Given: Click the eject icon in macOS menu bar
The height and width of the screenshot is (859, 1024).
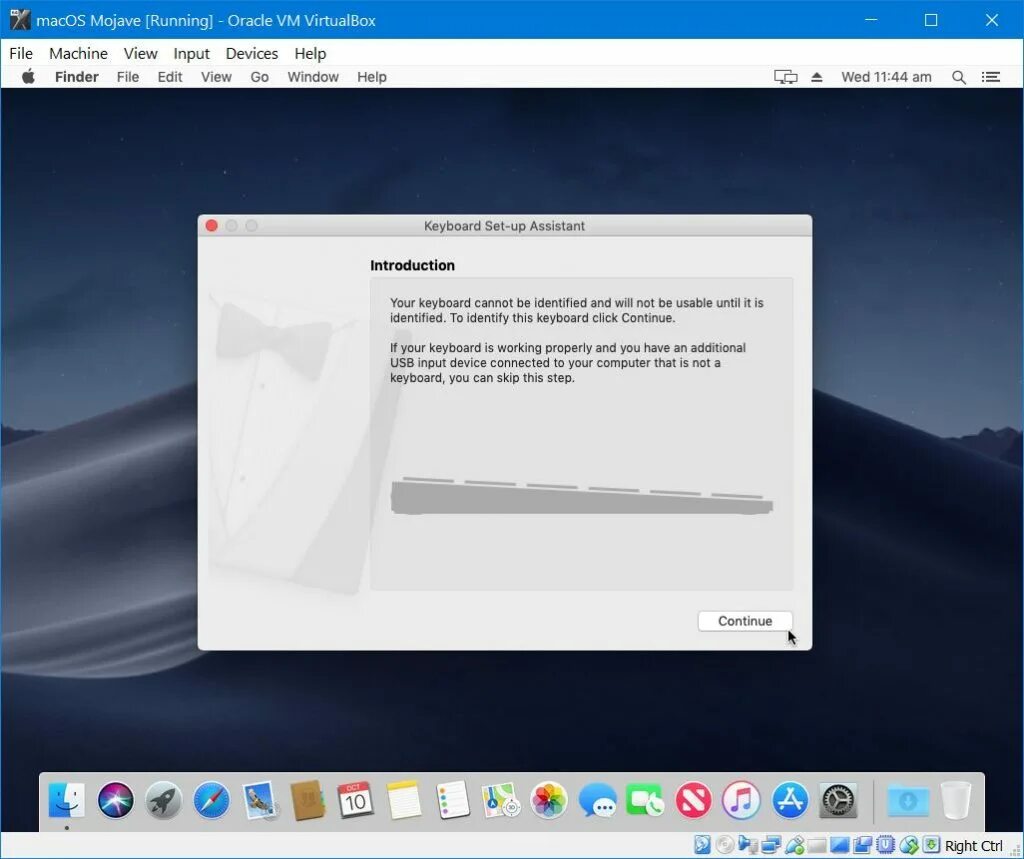Looking at the screenshot, I should (x=816, y=77).
